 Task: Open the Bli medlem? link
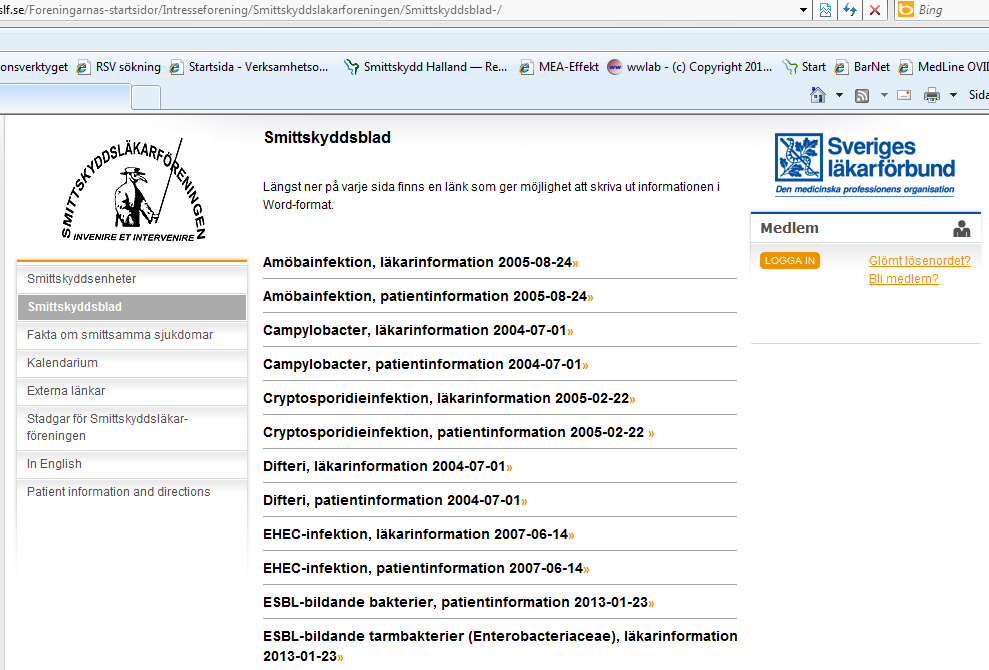click(903, 279)
